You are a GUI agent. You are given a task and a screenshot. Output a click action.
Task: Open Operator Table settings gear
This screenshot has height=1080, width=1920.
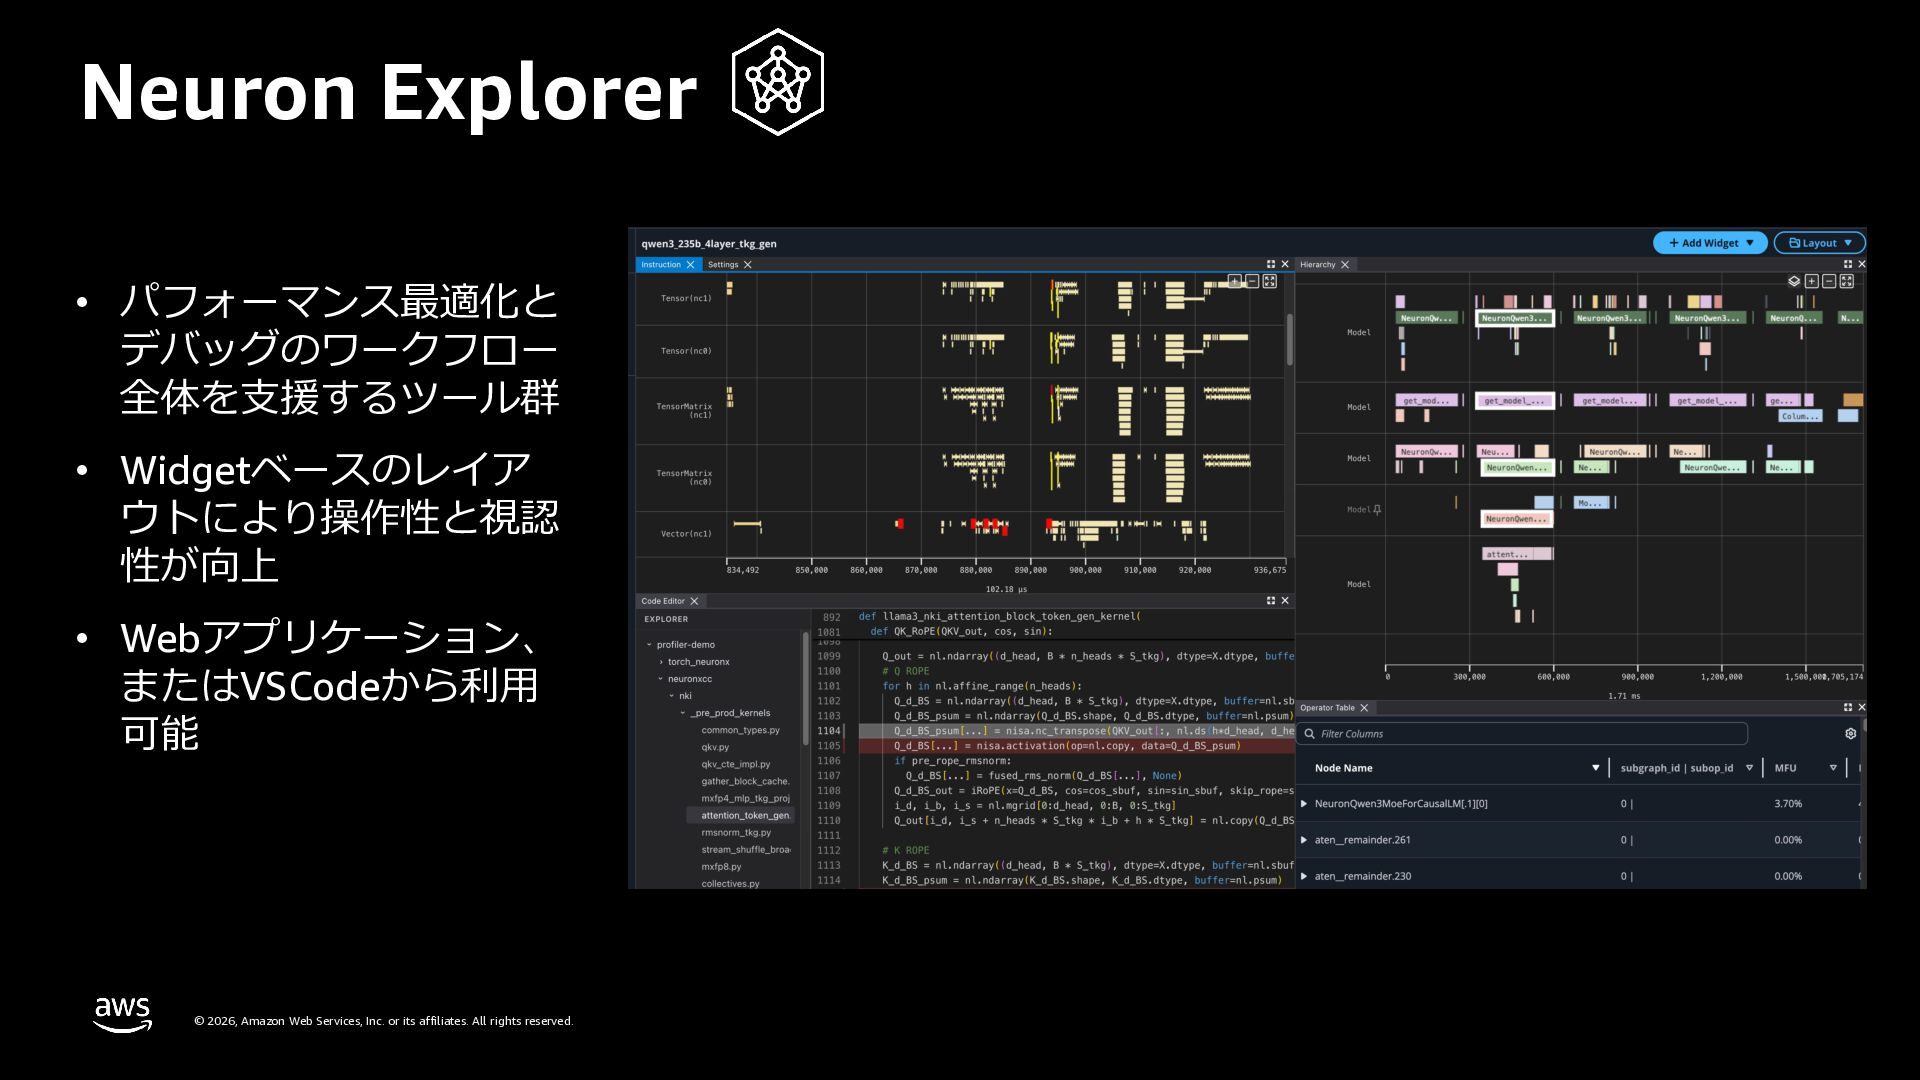(1850, 733)
